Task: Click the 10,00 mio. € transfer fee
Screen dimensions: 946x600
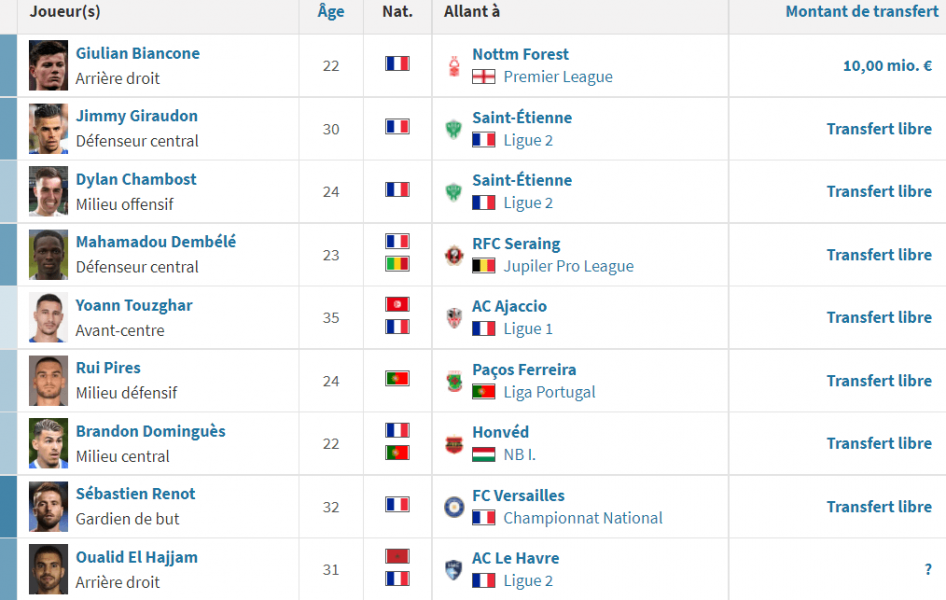Action: coord(887,66)
